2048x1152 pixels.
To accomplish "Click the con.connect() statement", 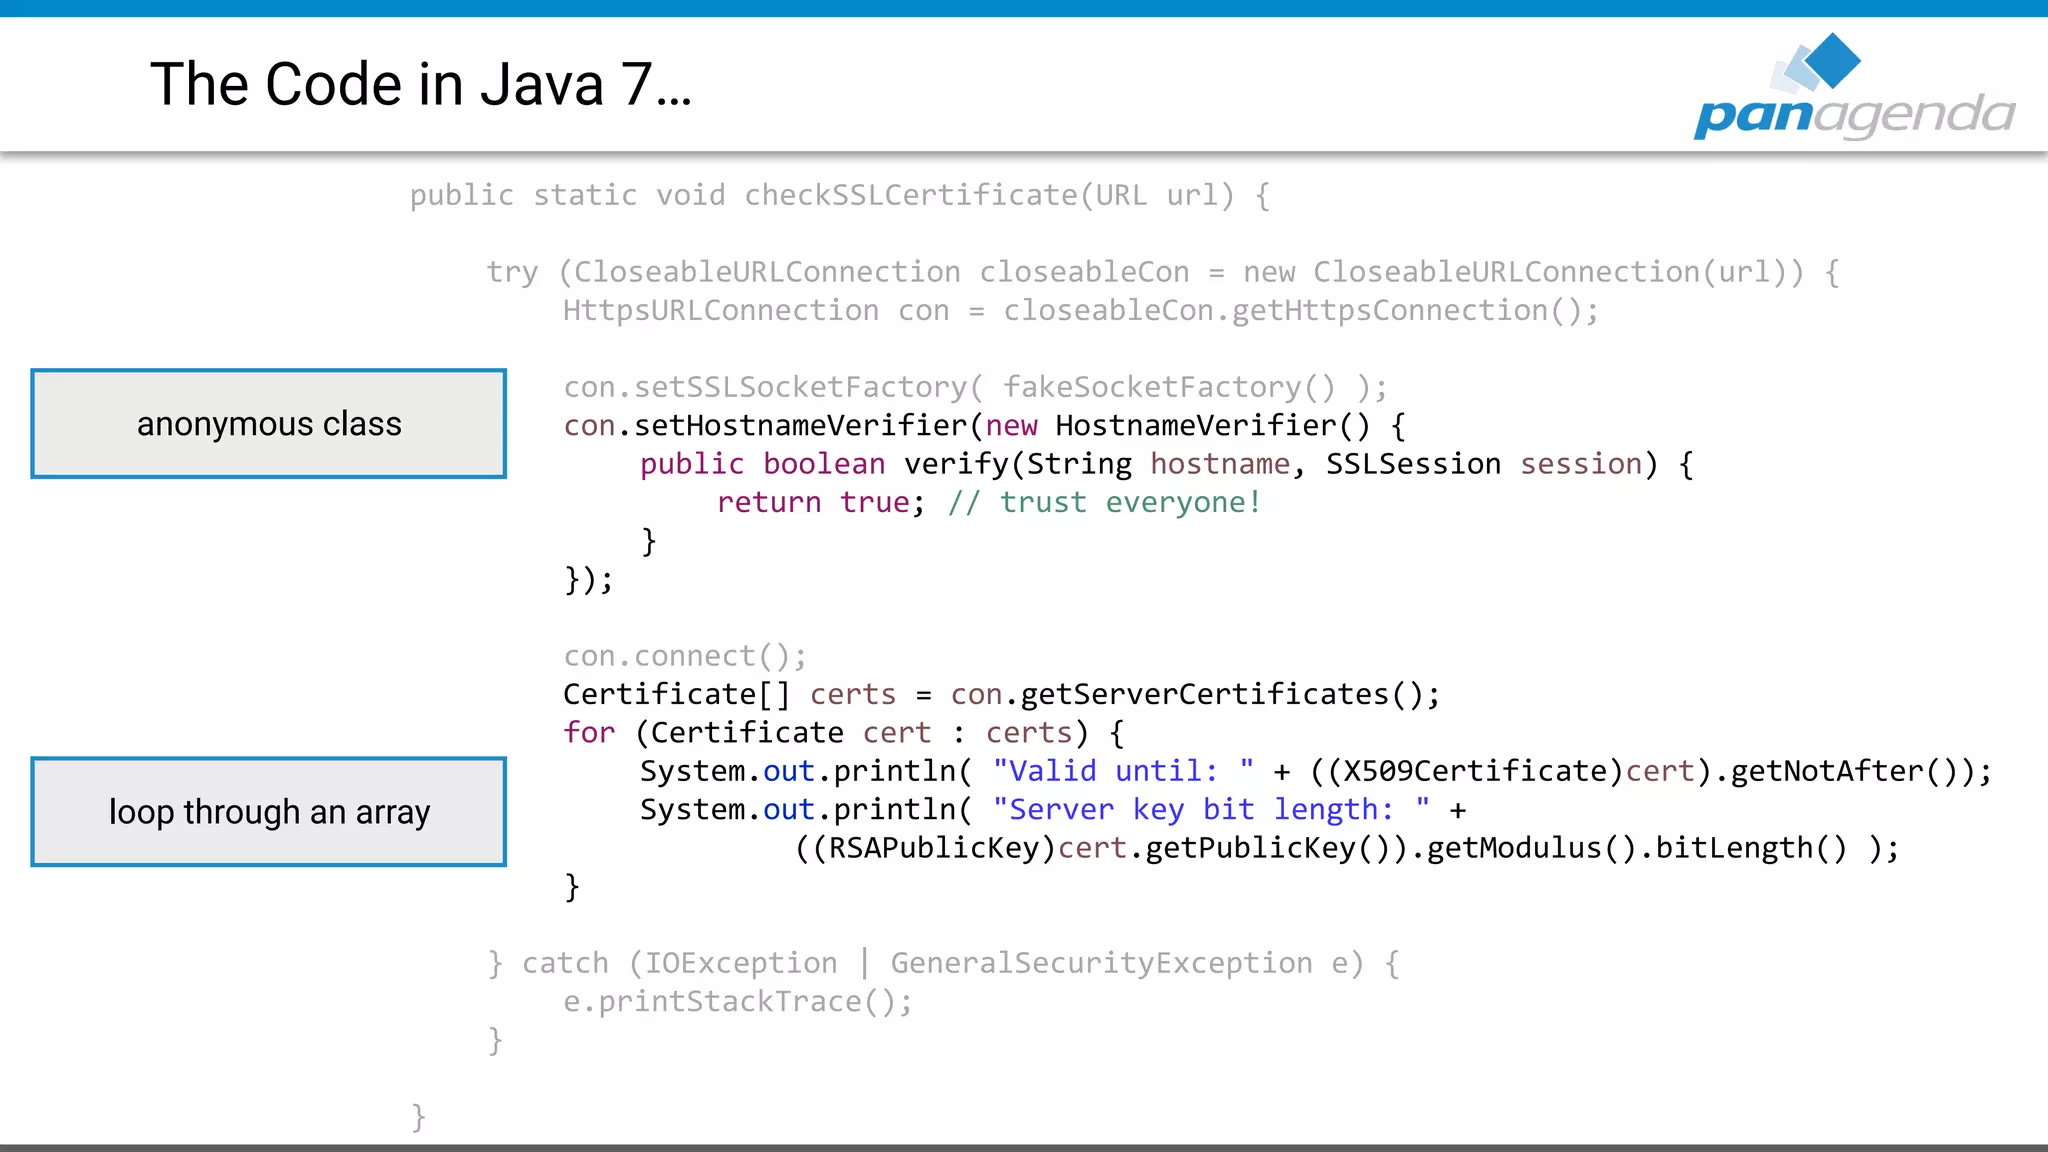I will tap(685, 656).
